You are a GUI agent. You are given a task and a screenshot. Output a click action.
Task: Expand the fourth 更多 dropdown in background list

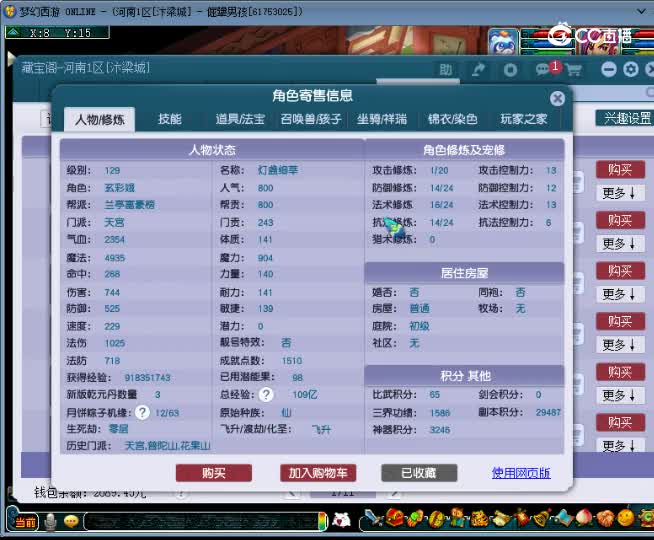pos(620,345)
